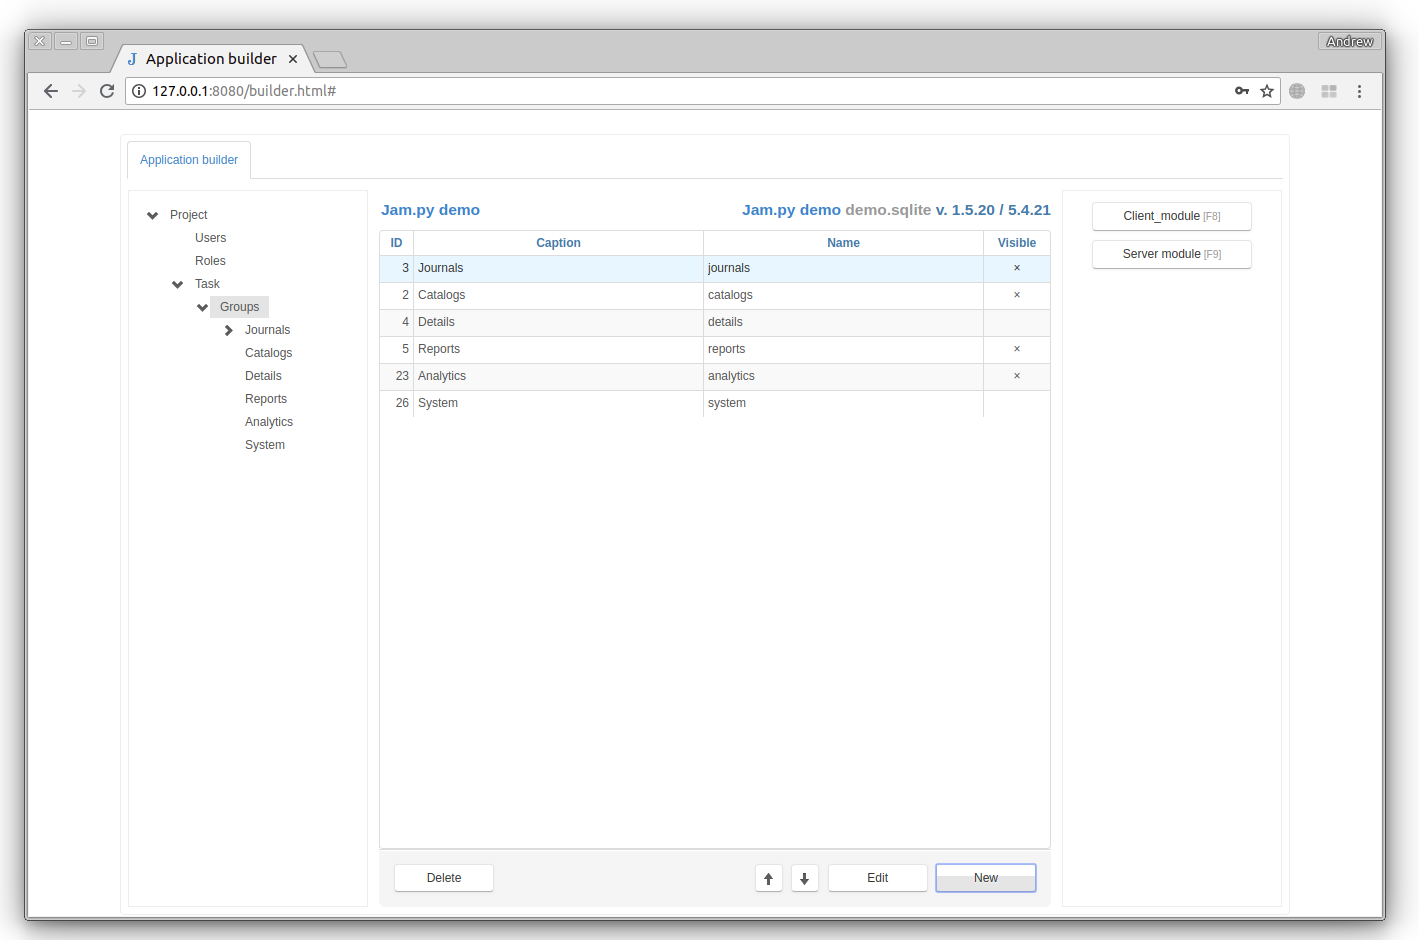Open a new browser tab
The height and width of the screenshot is (940, 1419).
330,60
